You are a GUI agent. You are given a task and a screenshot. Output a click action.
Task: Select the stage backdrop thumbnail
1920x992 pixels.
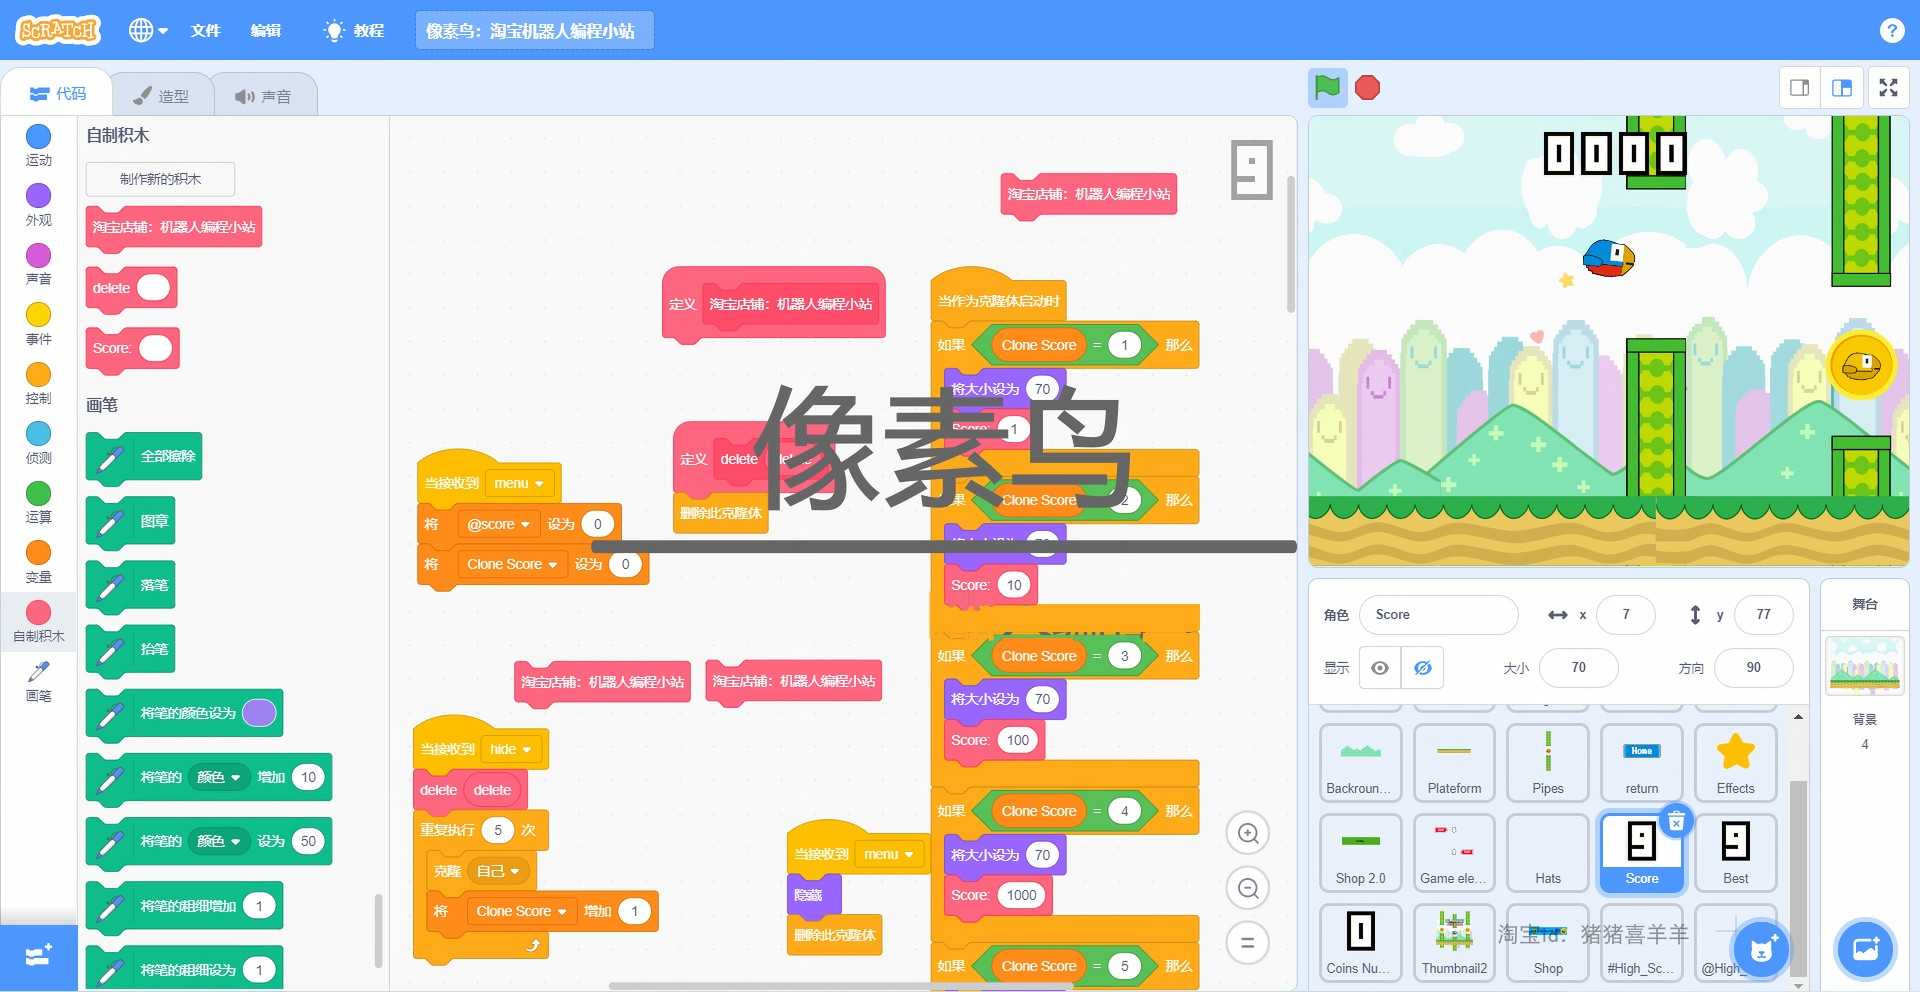(1864, 665)
